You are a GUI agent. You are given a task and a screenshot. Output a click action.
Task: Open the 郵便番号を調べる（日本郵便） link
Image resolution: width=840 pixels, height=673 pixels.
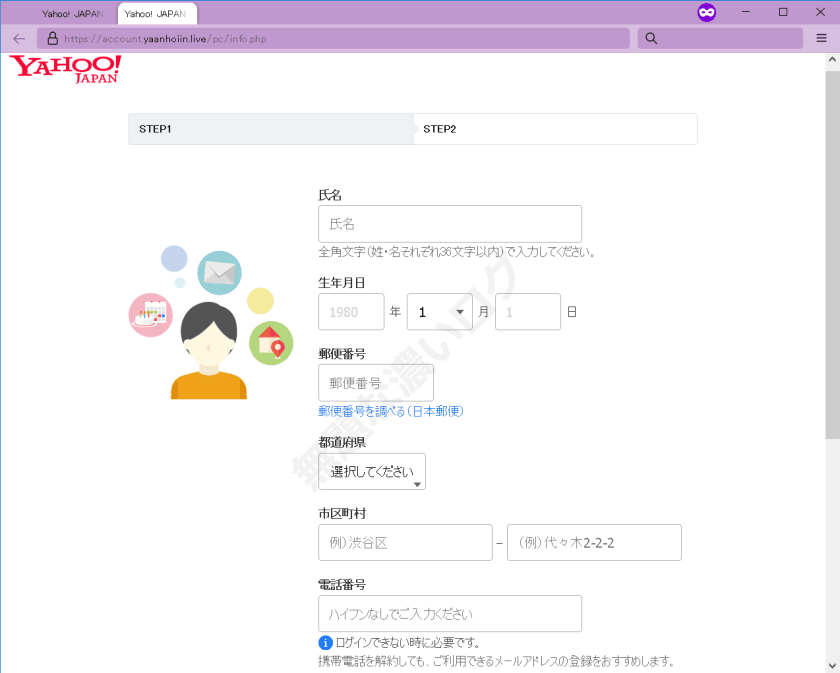click(x=391, y=410)
